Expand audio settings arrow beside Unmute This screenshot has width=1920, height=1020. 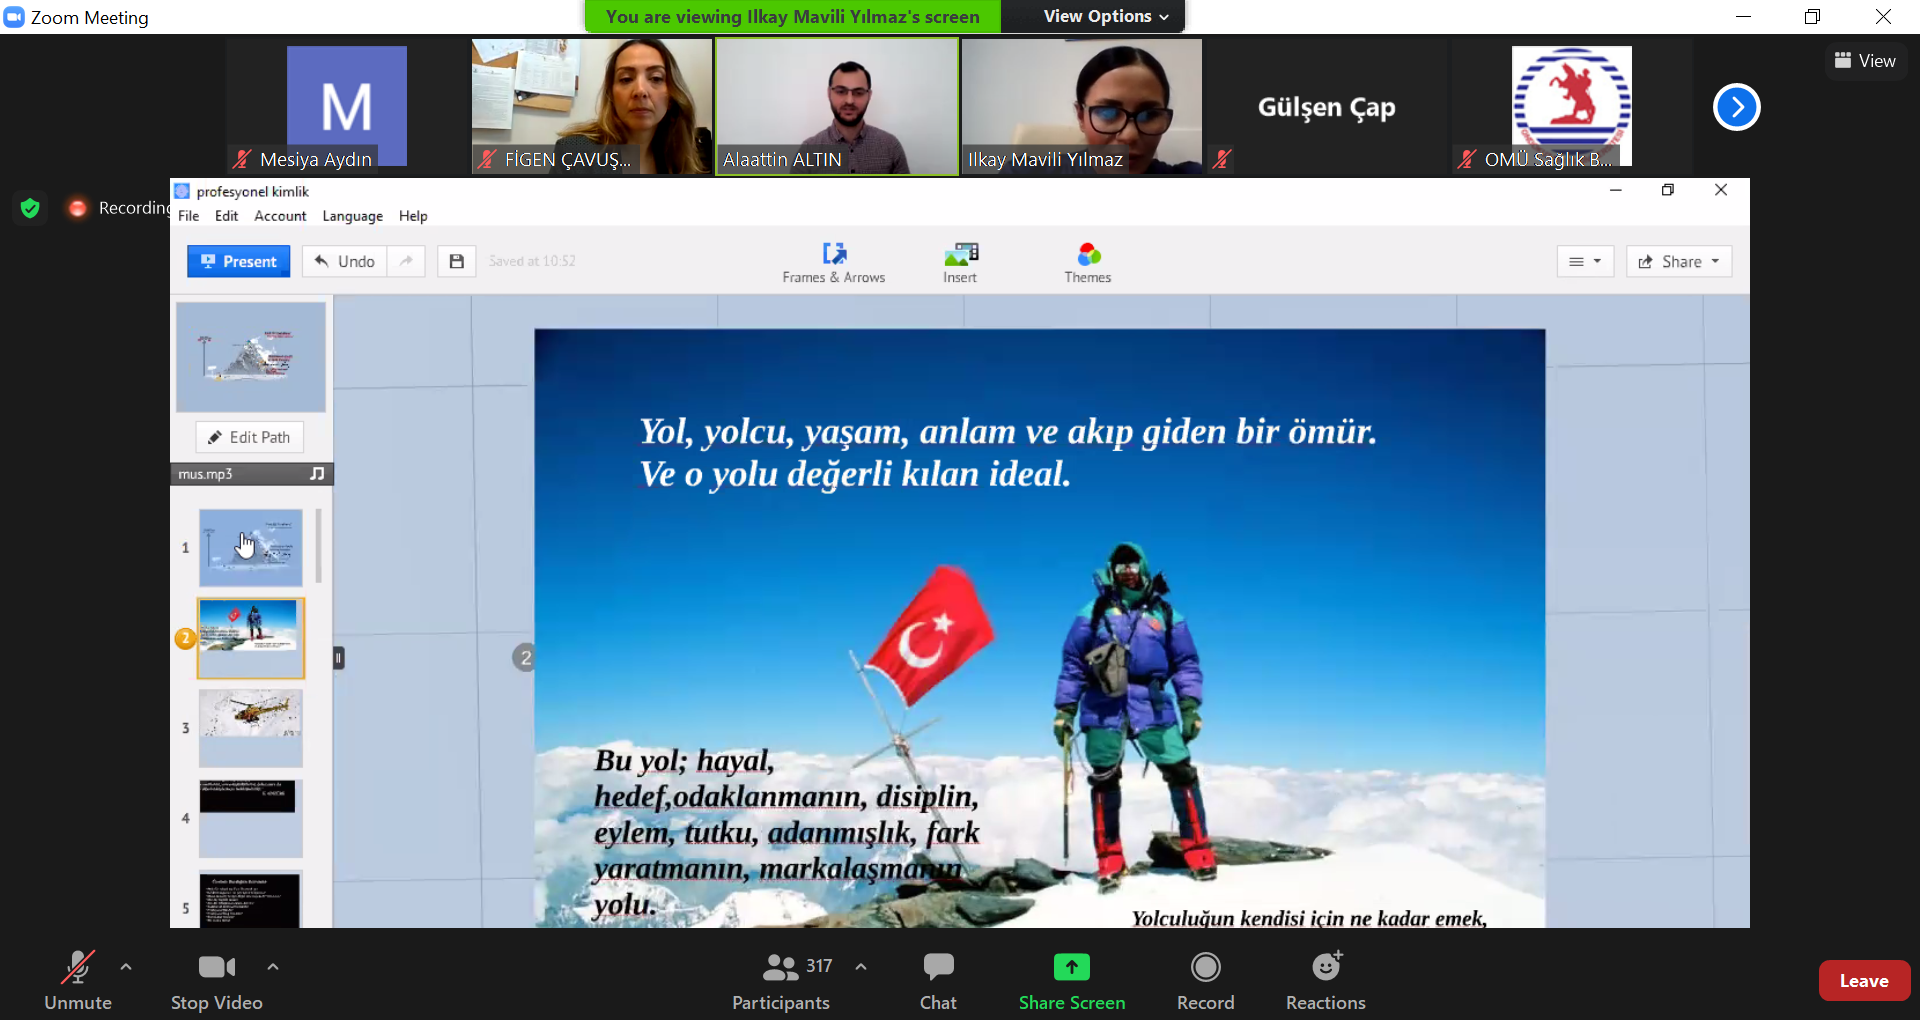click(126, 967)
